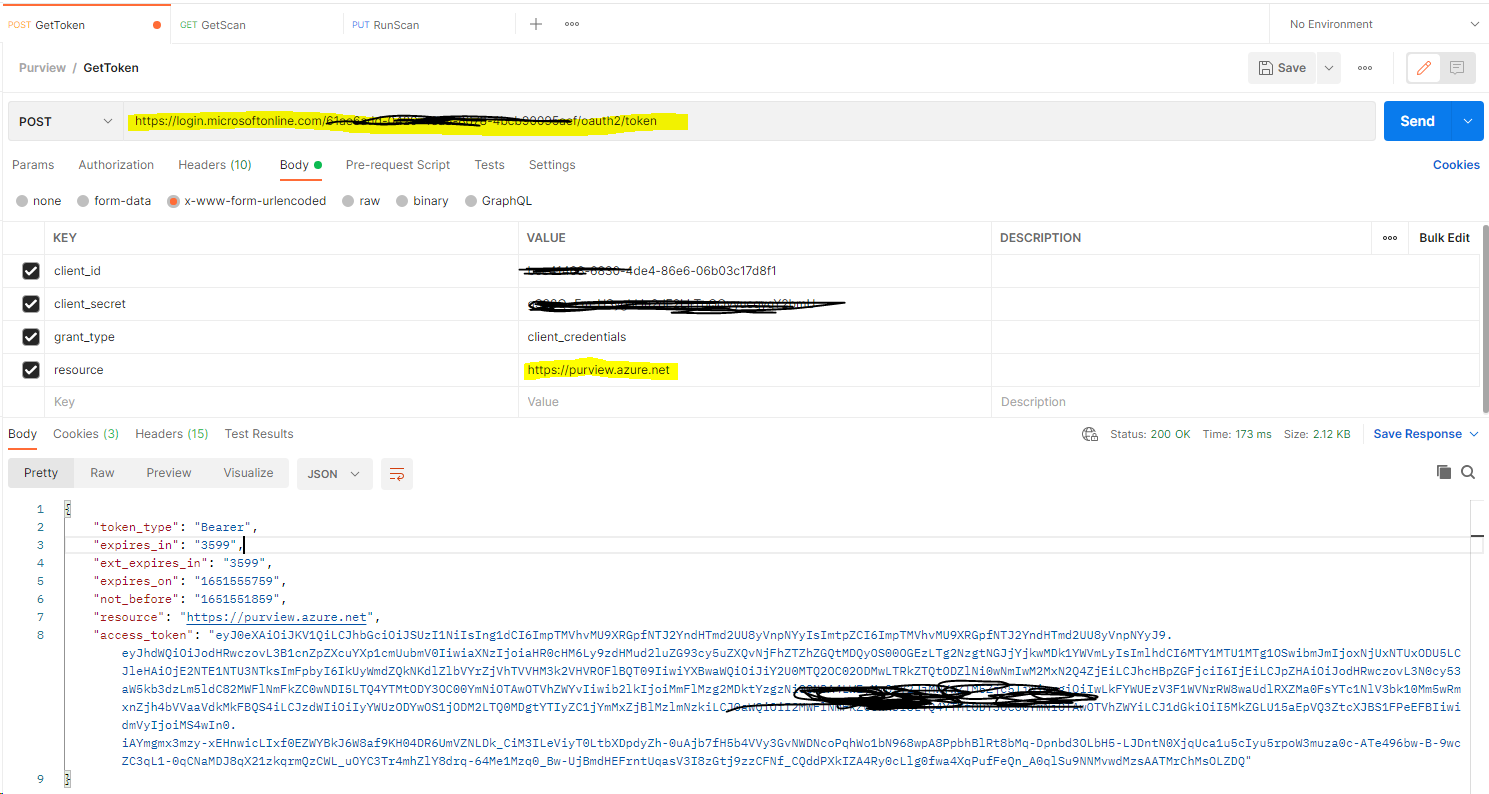The width and height of the screenshot is (1489, 794).
Task: Open tab options ellipsis next to plus
Action: (x=572, y=24)
